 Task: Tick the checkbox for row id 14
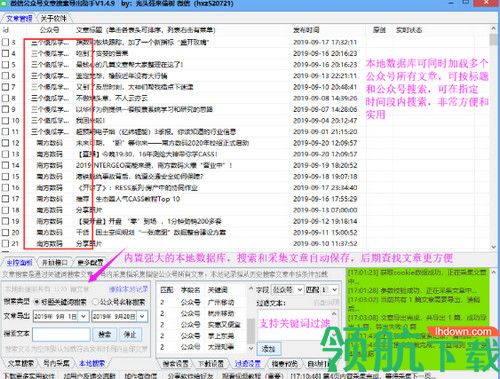(x=5, y=165)
